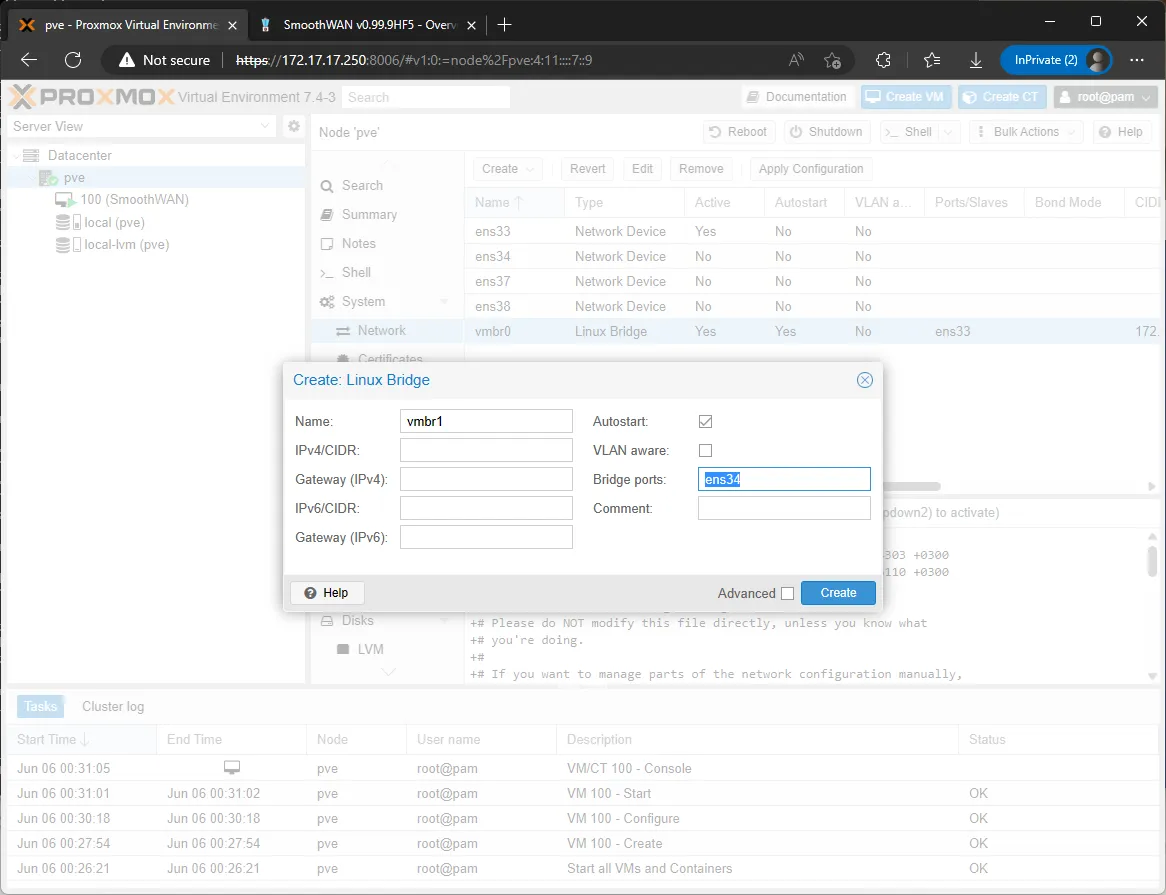Open the Bulk Actions dropdown

[1026, 132]
